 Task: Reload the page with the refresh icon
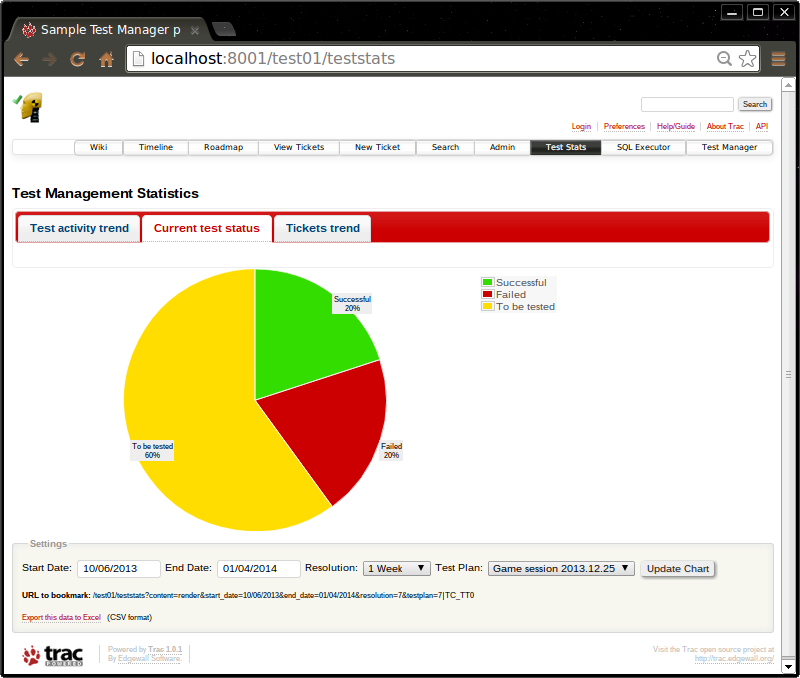click(x=77, y=59)
